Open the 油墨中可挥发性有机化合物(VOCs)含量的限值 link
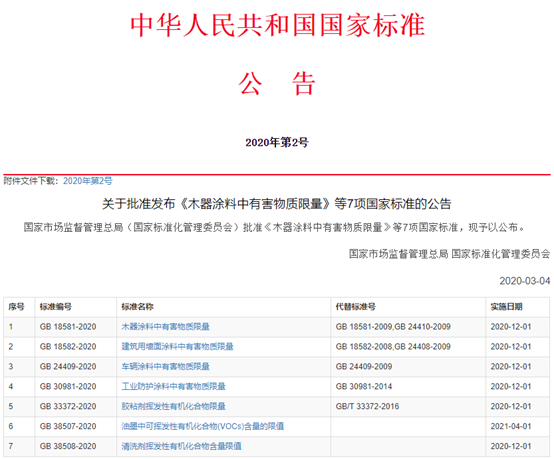554x459 pixels. point(203,426)
